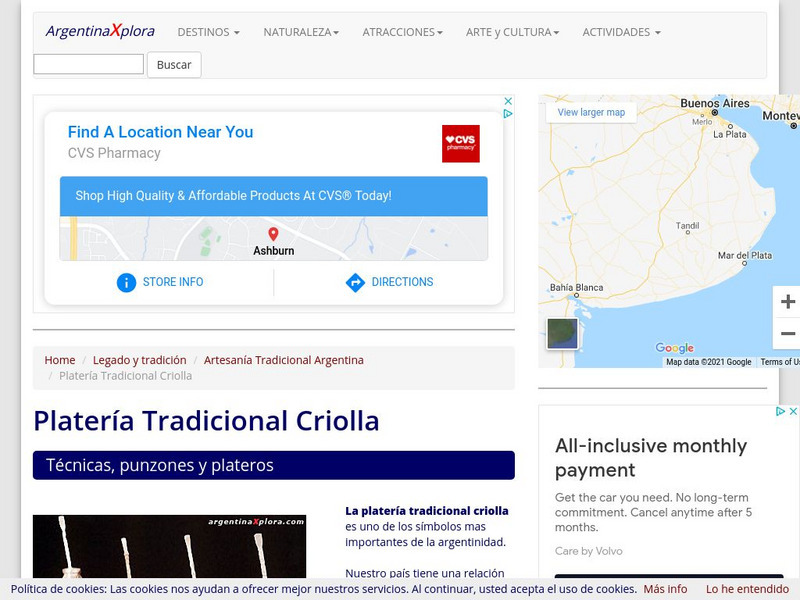The image size is (800, 600).
Task: Click the red CVS pharmacy logo
Action: [461, 144]
